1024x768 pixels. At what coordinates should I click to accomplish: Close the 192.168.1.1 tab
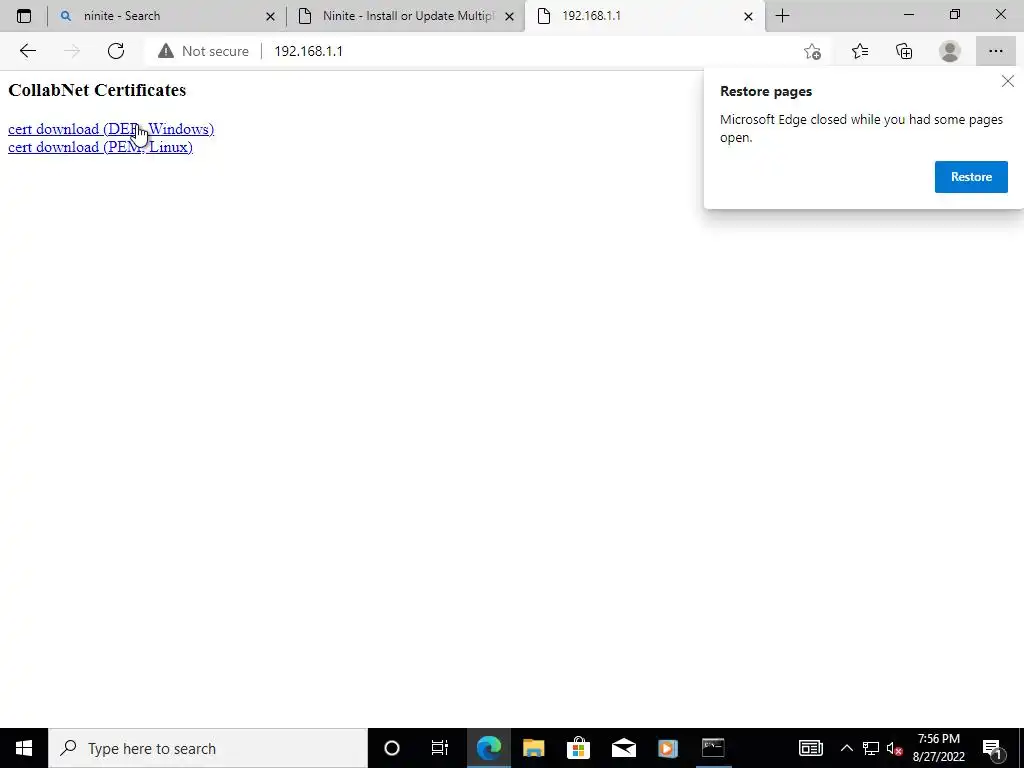(748, 16)
